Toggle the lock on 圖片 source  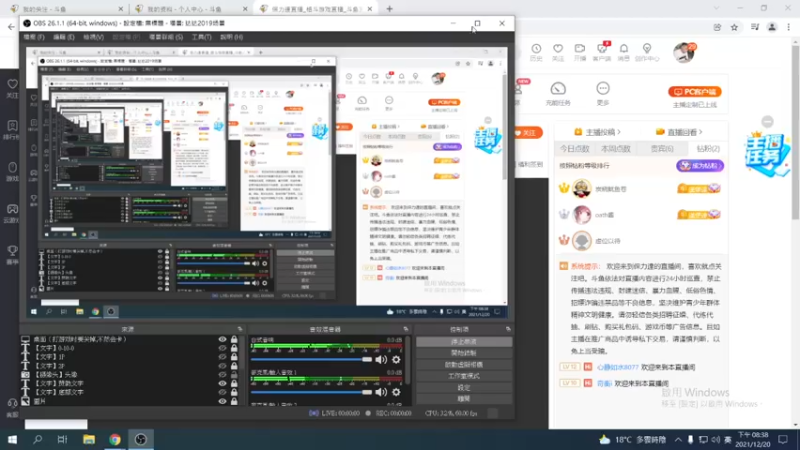pyautogui.click(x=234, y=401)
